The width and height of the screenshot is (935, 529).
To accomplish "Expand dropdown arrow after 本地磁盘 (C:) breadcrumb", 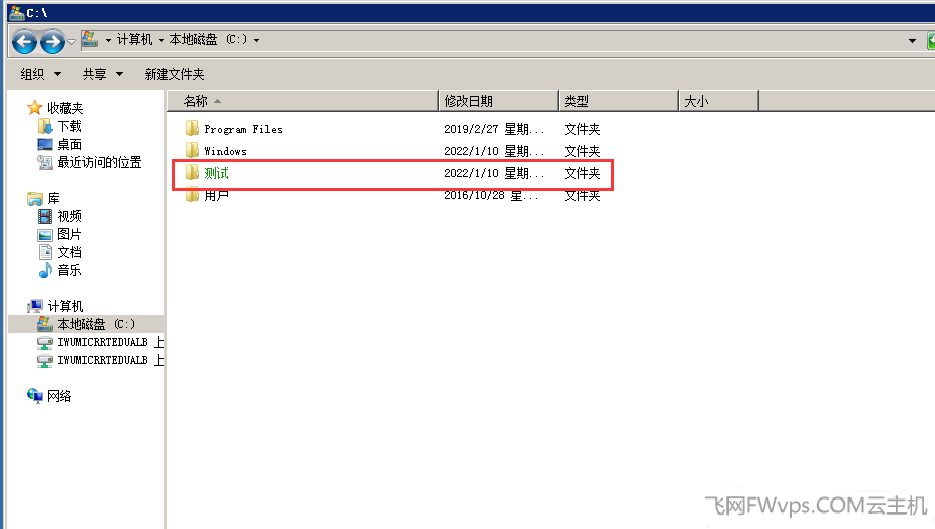I will tap(256, 40).
